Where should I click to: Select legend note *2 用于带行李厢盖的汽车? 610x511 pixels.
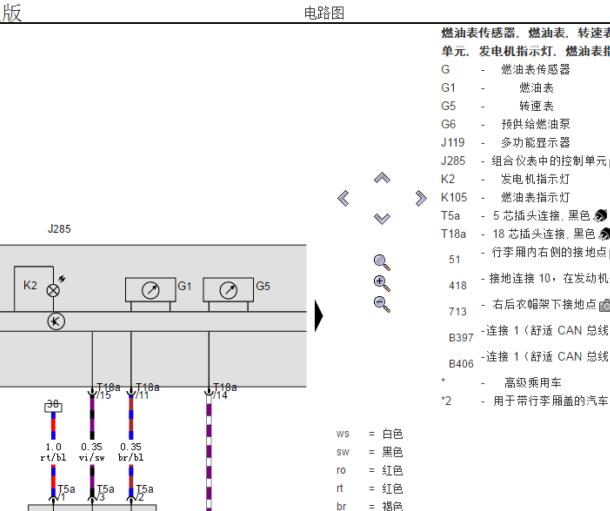525,401
